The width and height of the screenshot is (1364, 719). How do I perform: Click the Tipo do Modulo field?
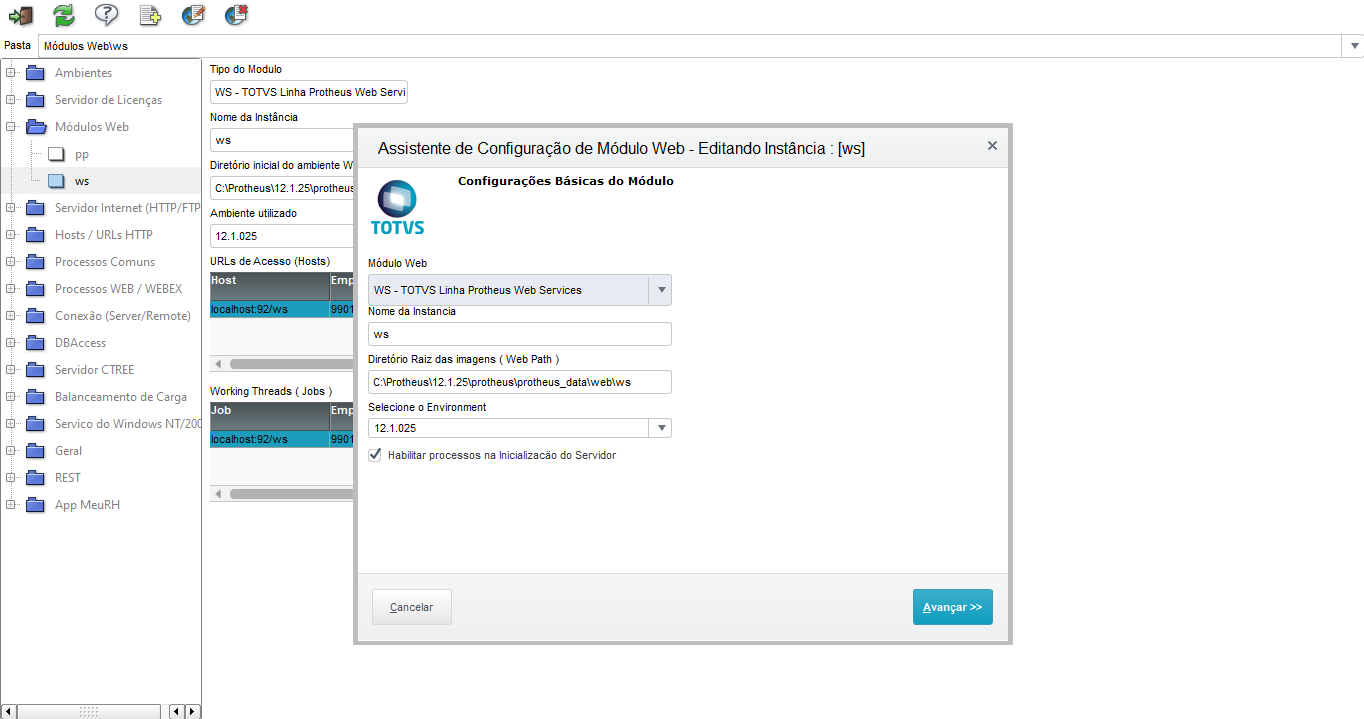tap(309, 92)
